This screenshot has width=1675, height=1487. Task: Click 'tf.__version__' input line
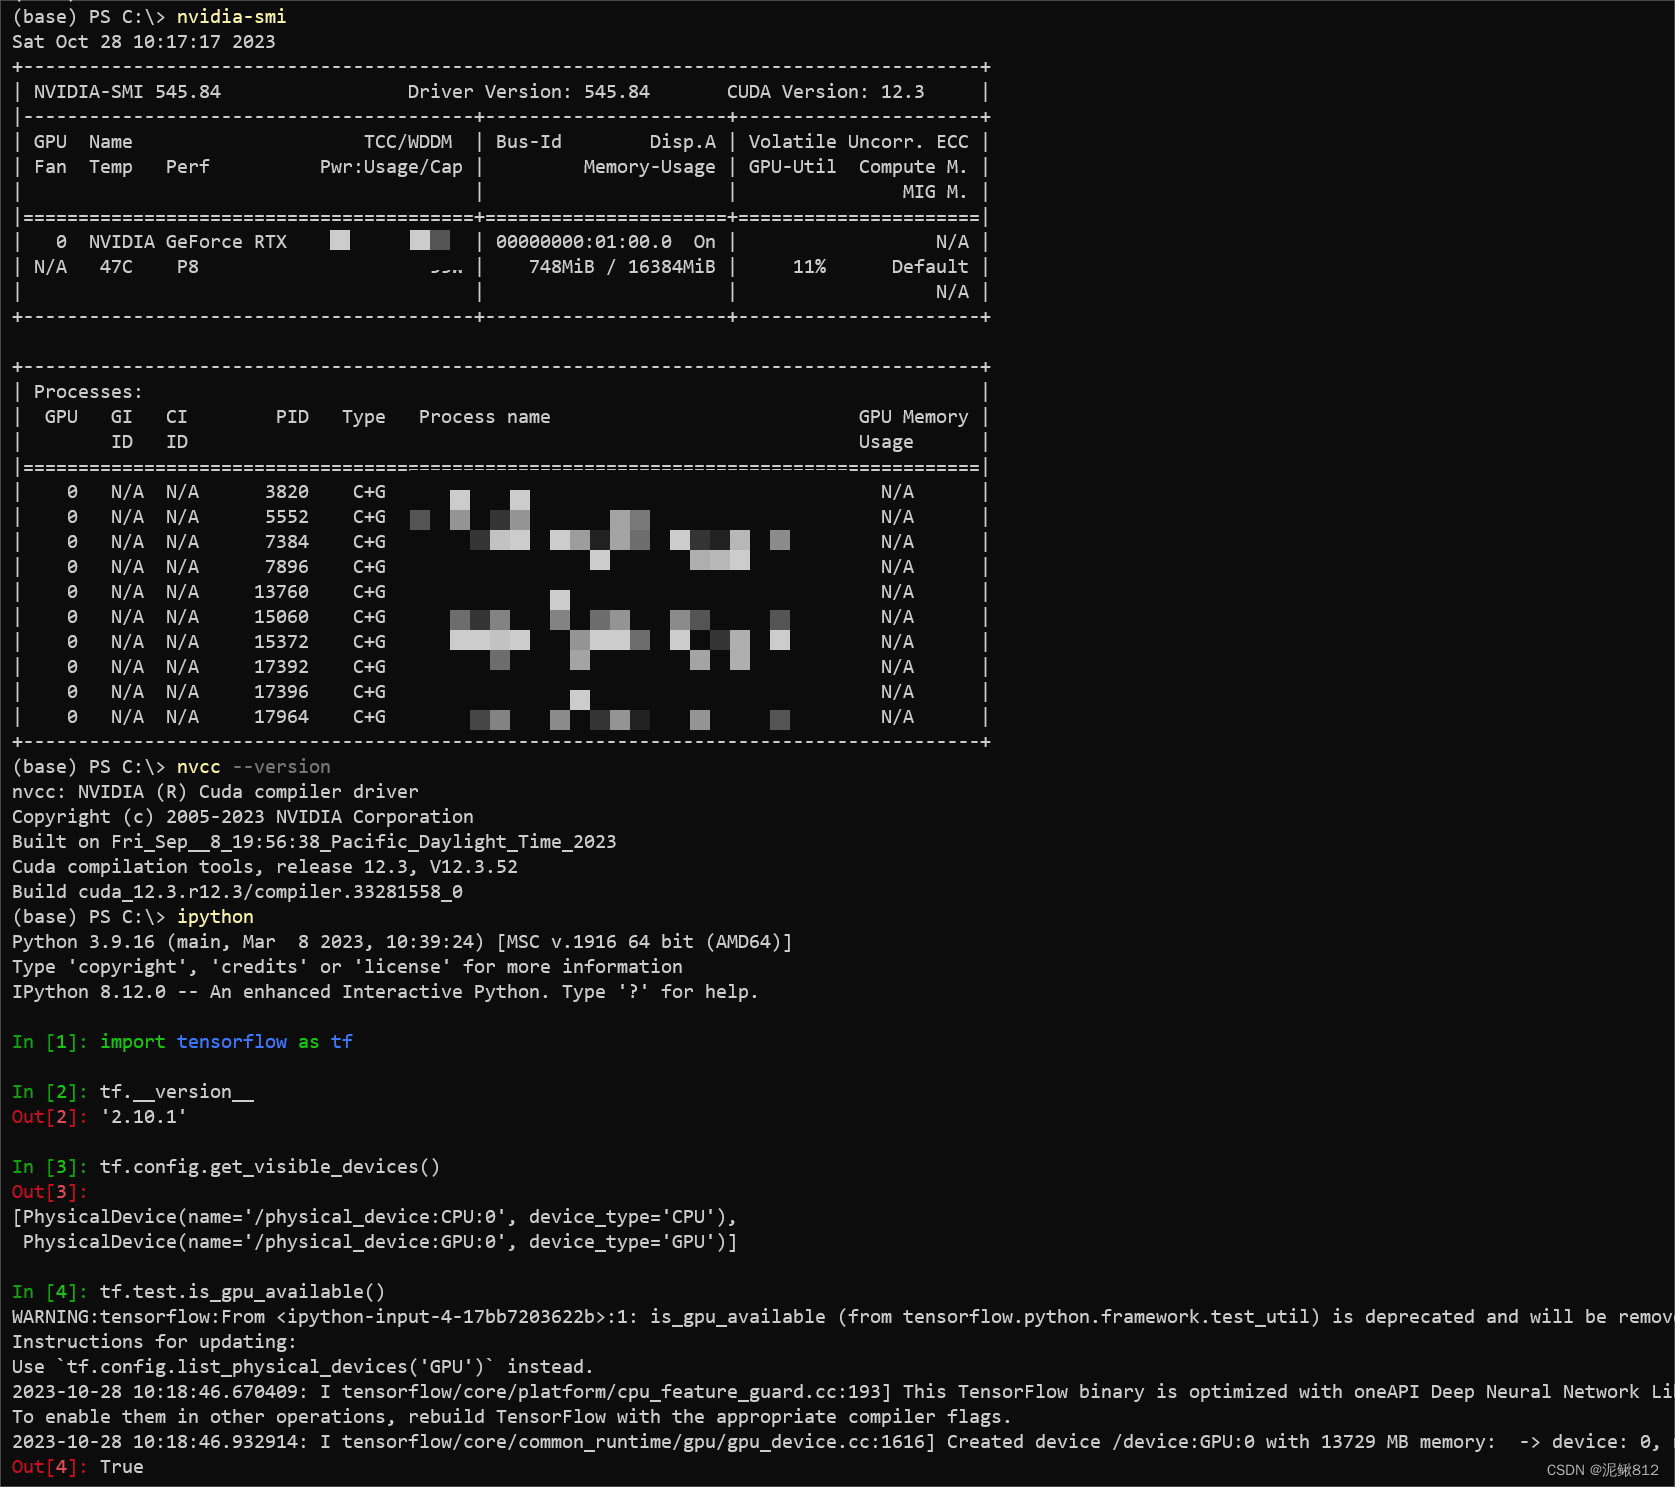pyautogui.click(x=176, y=1092)
